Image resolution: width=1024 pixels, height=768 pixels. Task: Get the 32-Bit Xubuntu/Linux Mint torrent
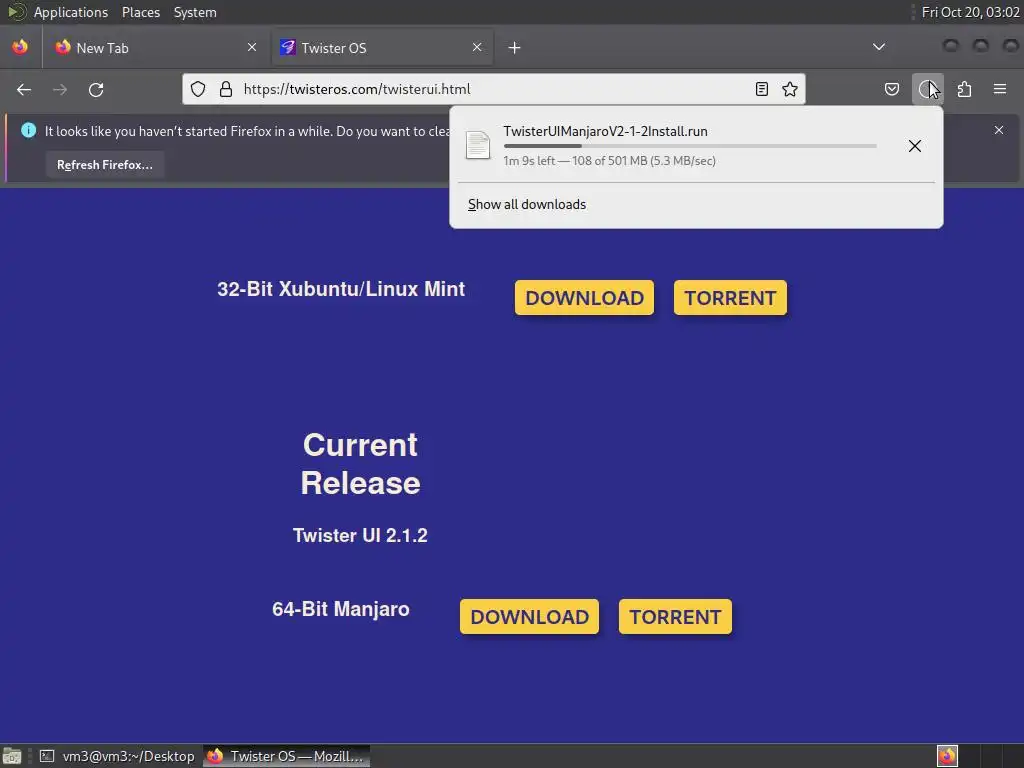[730, 298]
